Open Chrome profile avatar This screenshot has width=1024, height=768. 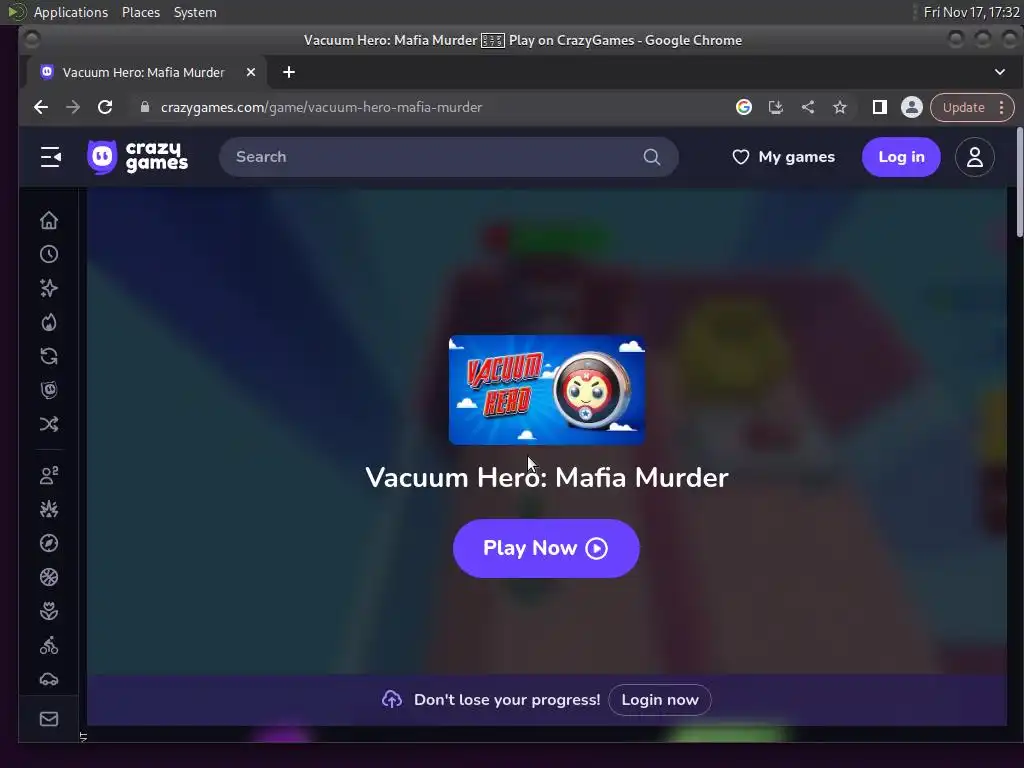912,107
